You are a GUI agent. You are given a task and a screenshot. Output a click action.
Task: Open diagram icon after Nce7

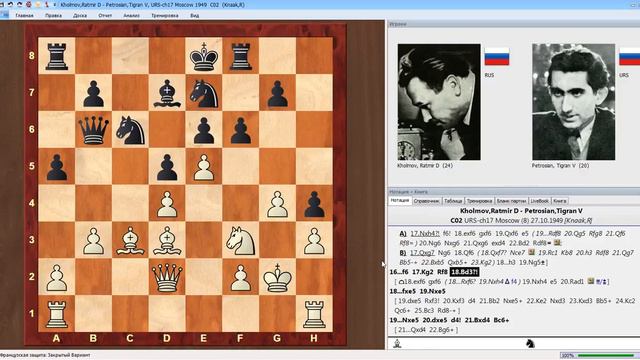click(531, 252)
